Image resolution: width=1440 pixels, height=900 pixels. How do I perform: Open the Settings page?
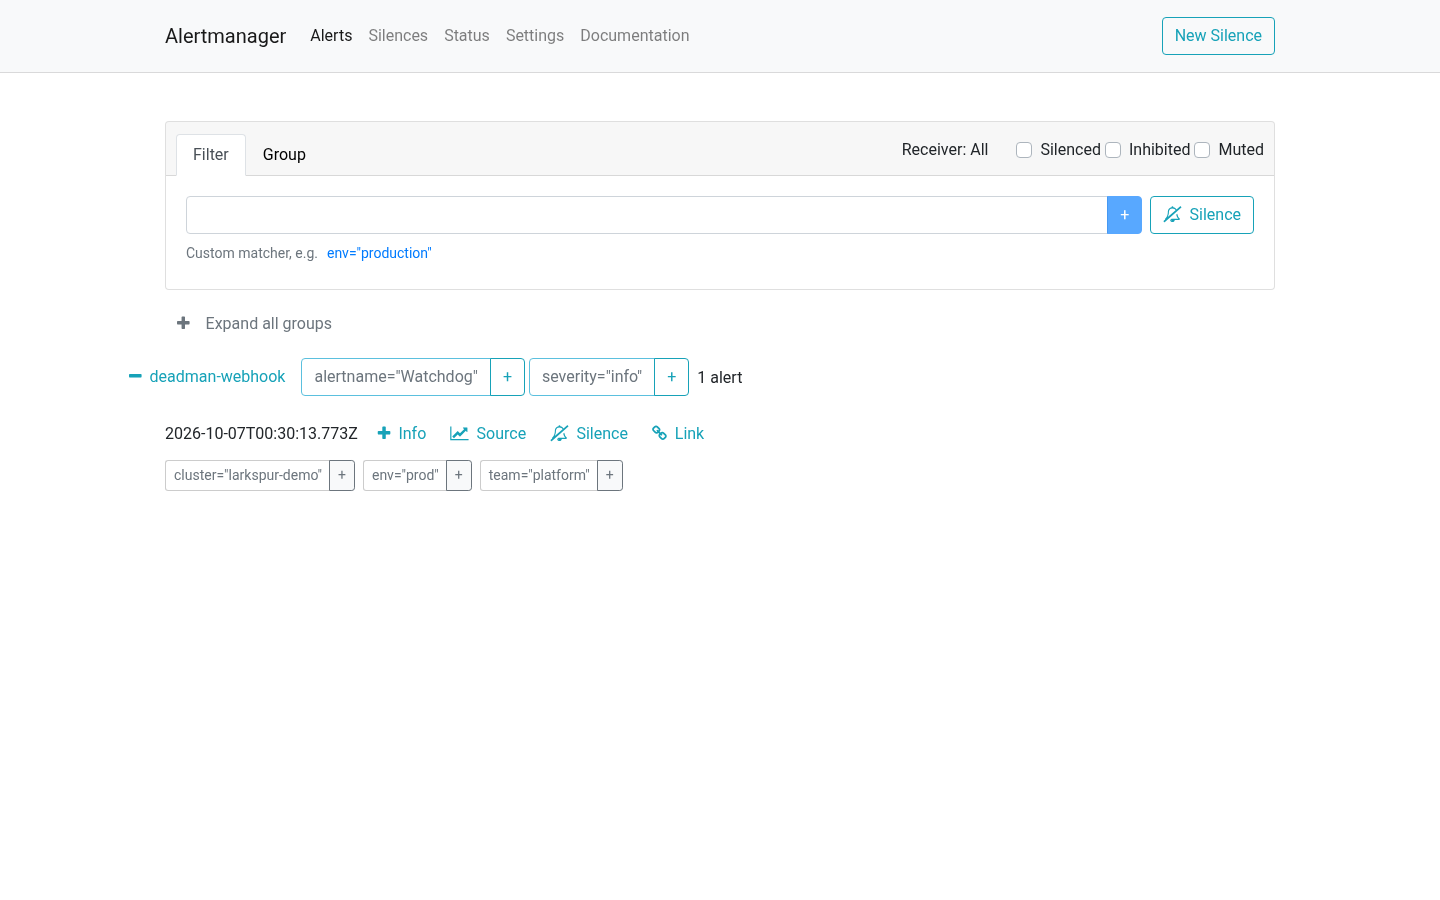pos(535,36)
